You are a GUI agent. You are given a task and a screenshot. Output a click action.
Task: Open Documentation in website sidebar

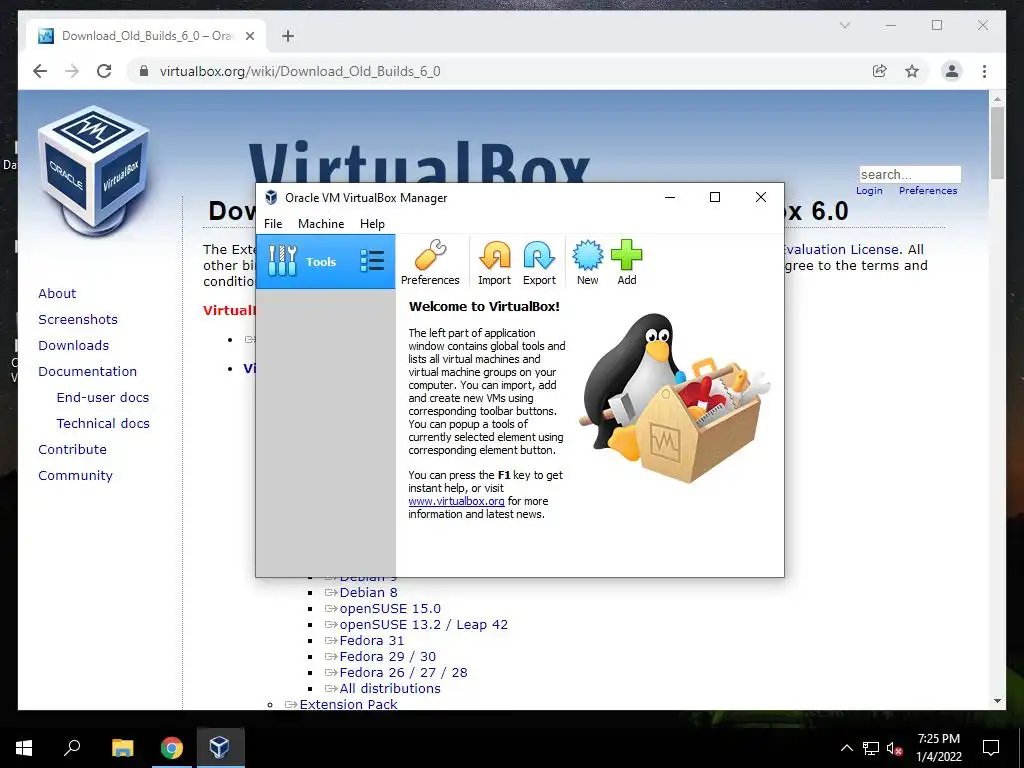point(88,372)
